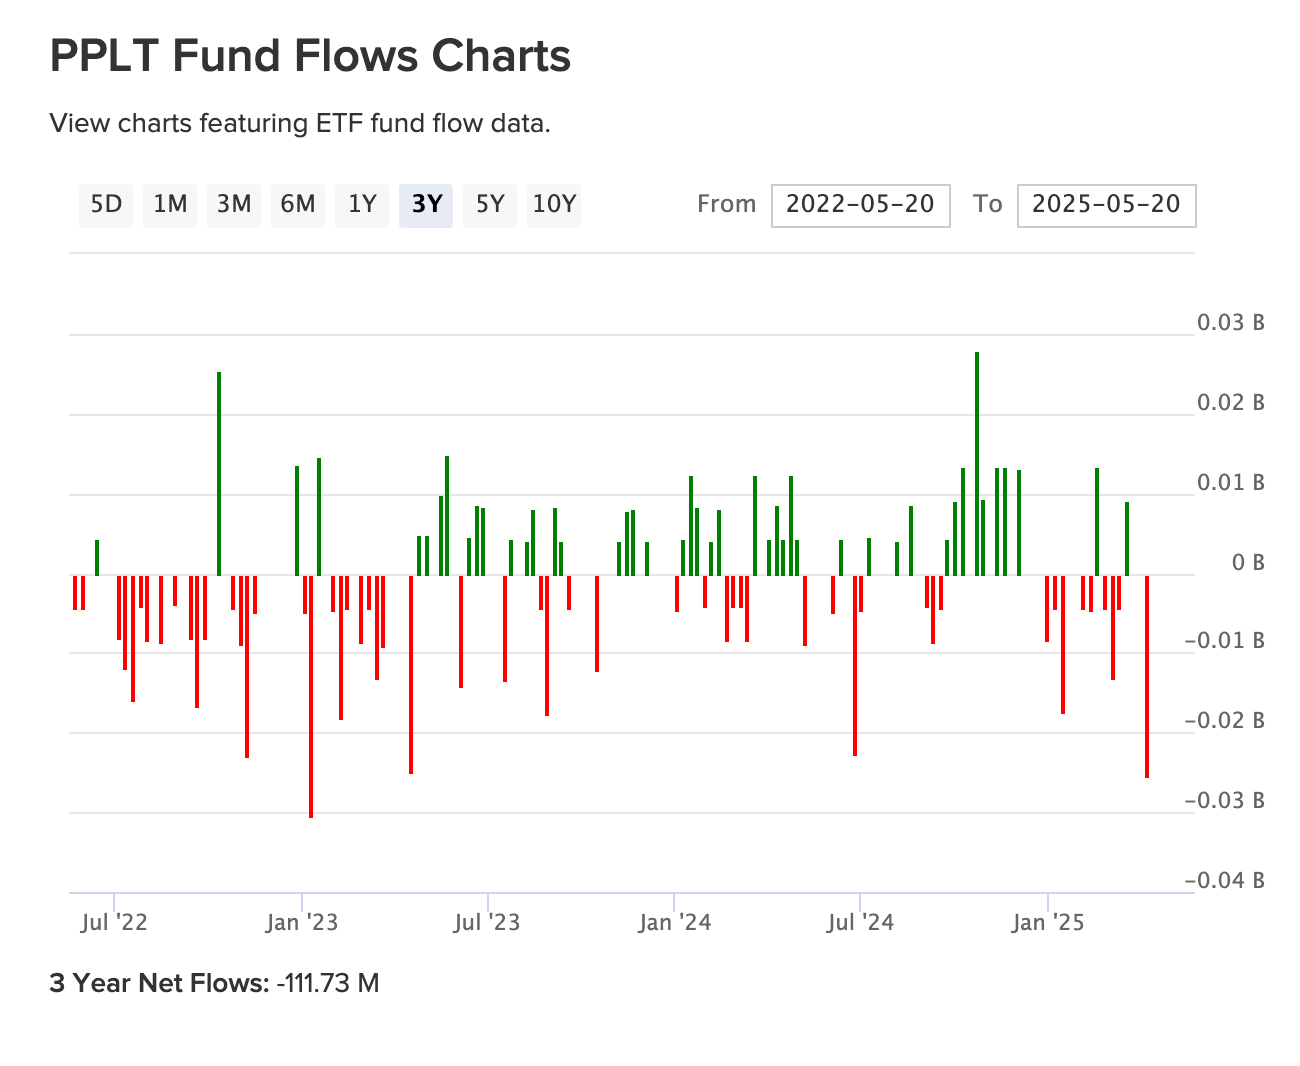Select the 5D time range
The image size is (1300, 1066).
106,205
